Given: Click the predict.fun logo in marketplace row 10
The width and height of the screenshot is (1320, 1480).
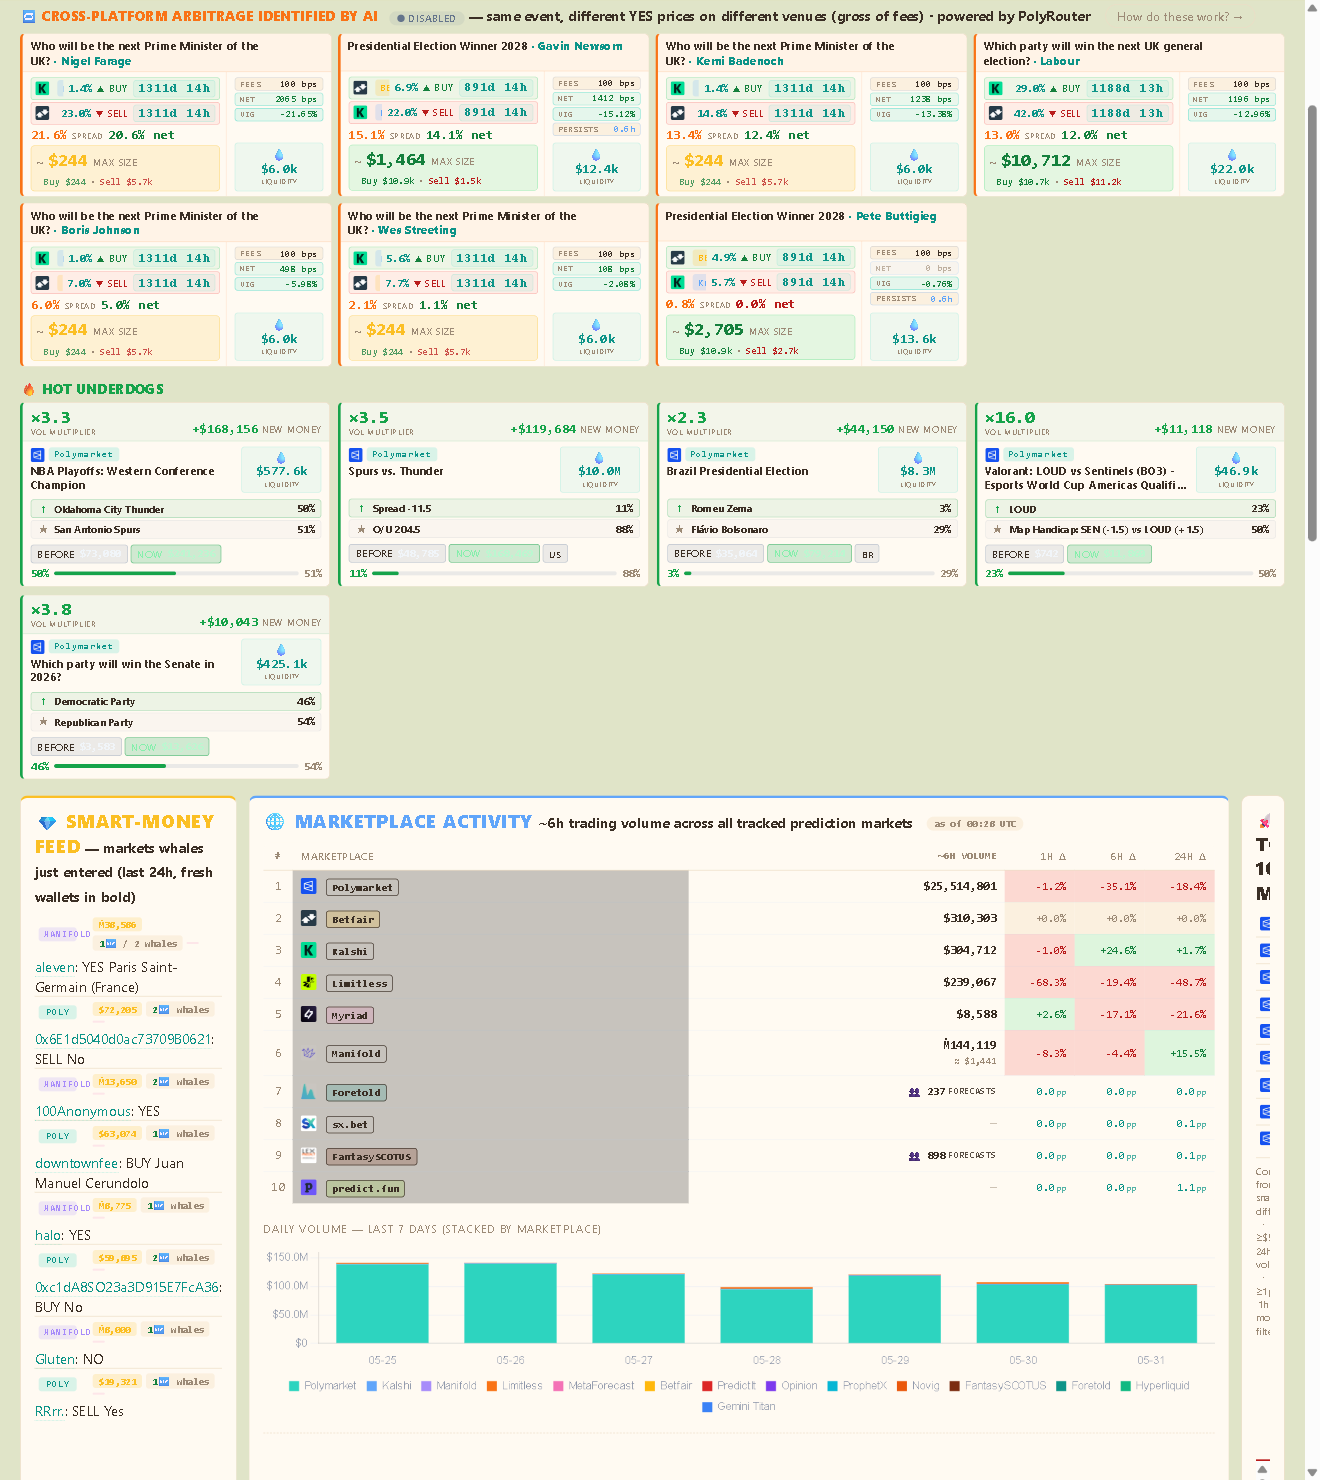Looking at the screenshot, I should 308,1188.
